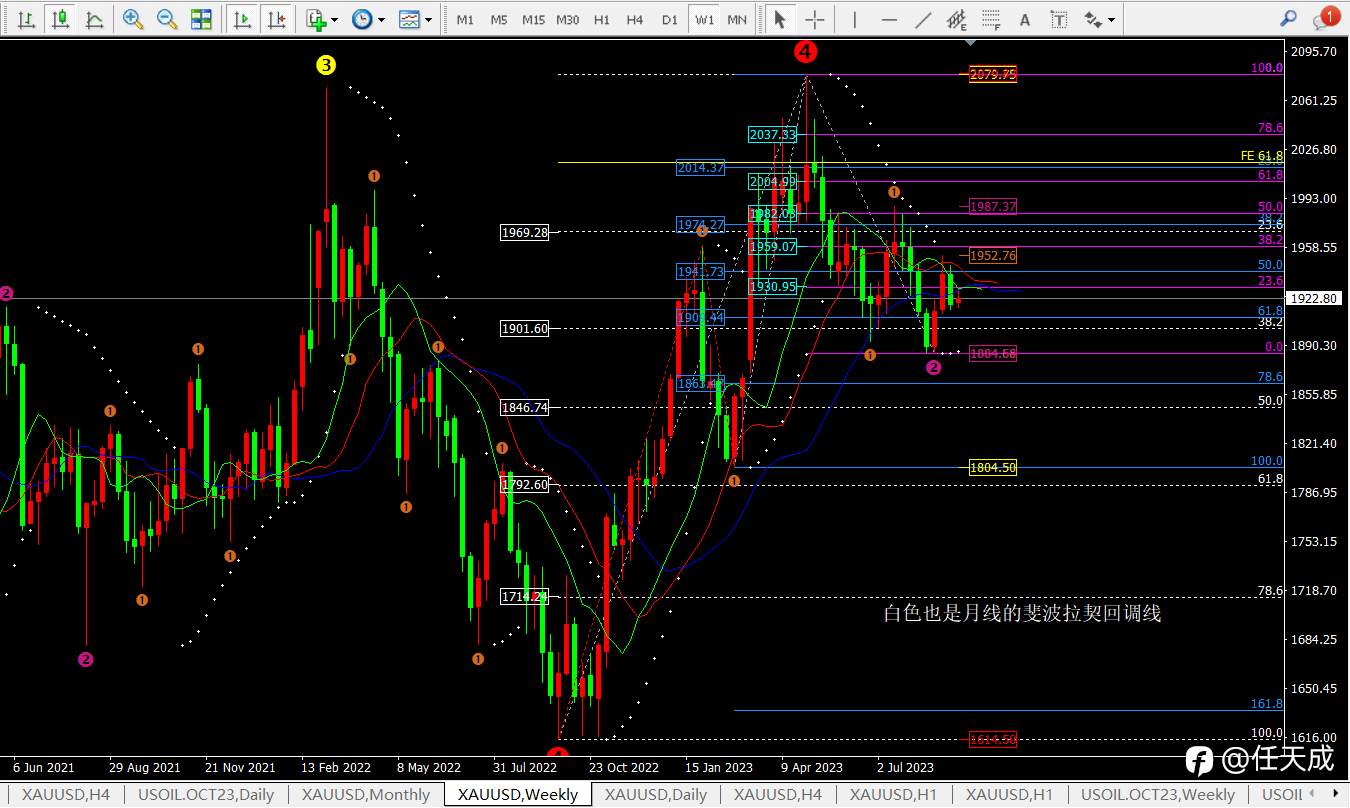This screenshot has width=1350, height=808.
Task: Set timeframe to M1
Action: pyautogui.click(x=465, y=19)
